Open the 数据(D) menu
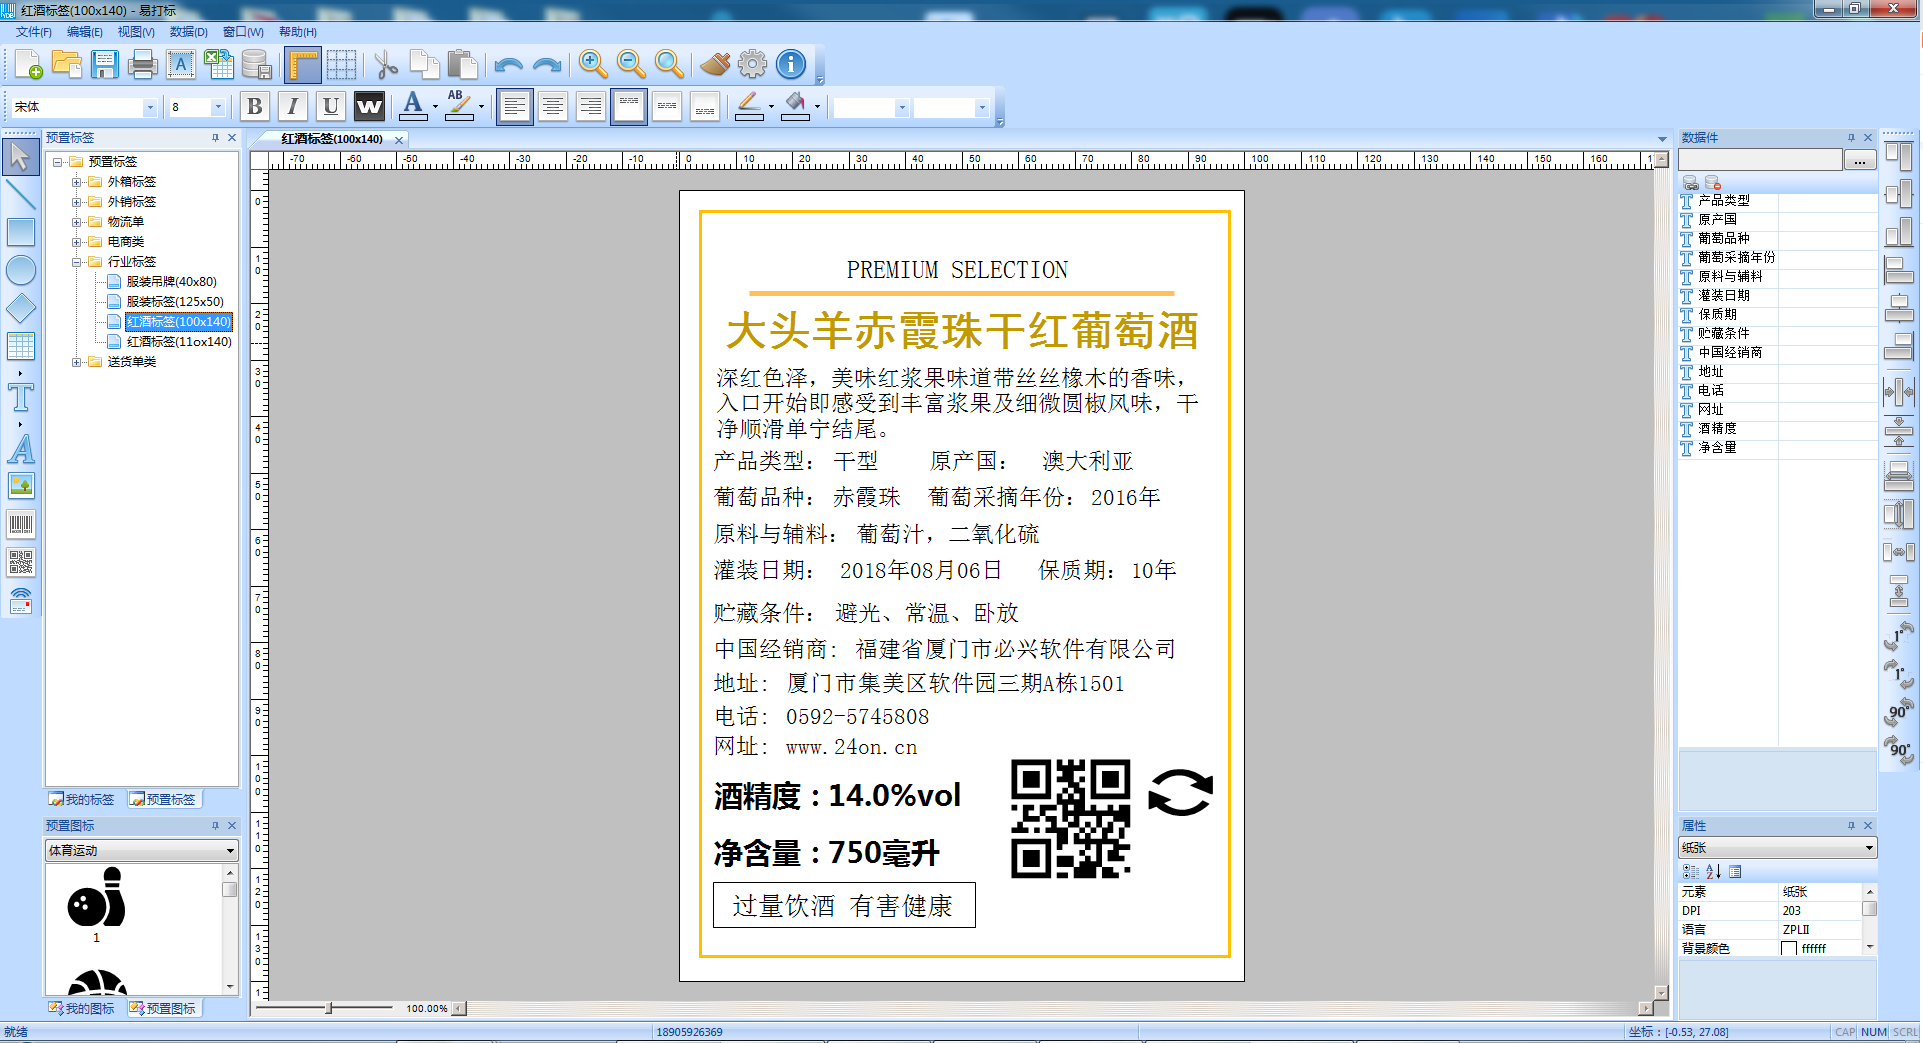 pos(188,32)
